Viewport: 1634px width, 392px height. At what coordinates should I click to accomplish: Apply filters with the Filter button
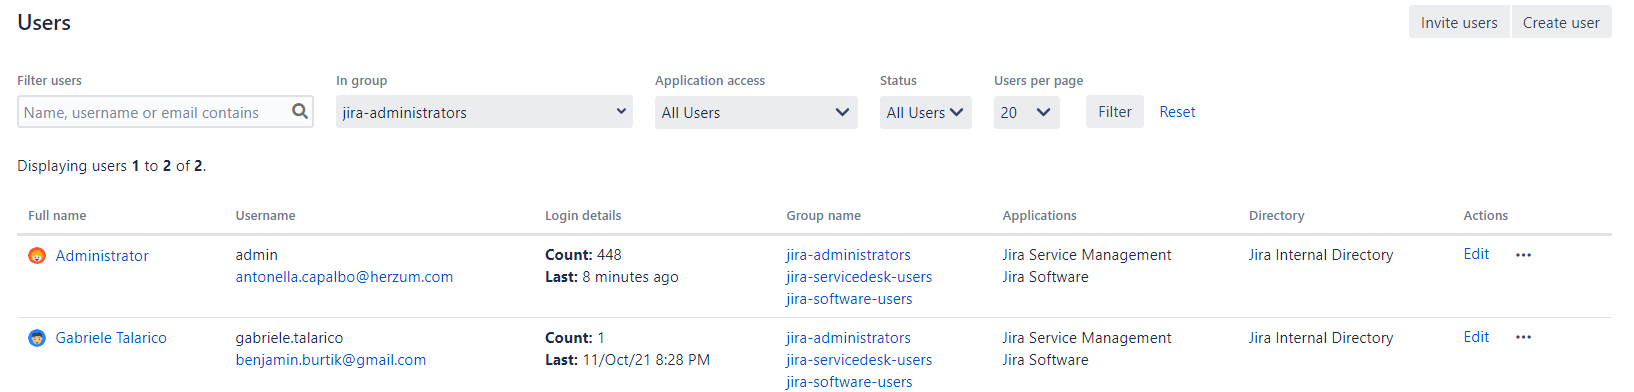coord(1115,112)
